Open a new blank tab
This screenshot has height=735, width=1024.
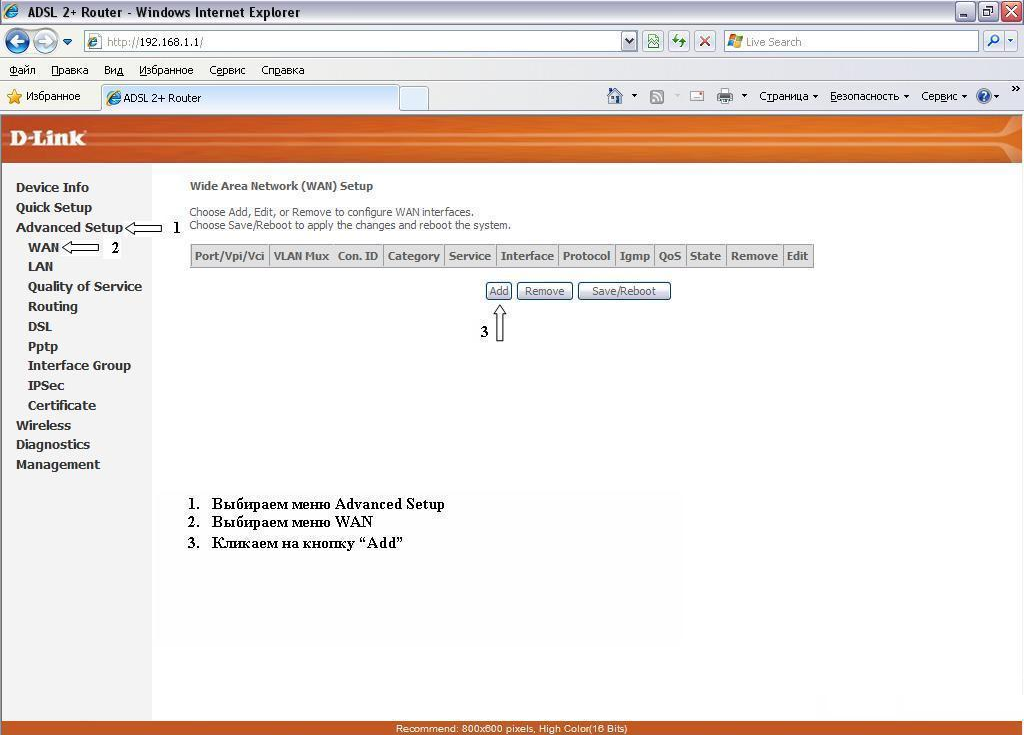click(413, 99)
